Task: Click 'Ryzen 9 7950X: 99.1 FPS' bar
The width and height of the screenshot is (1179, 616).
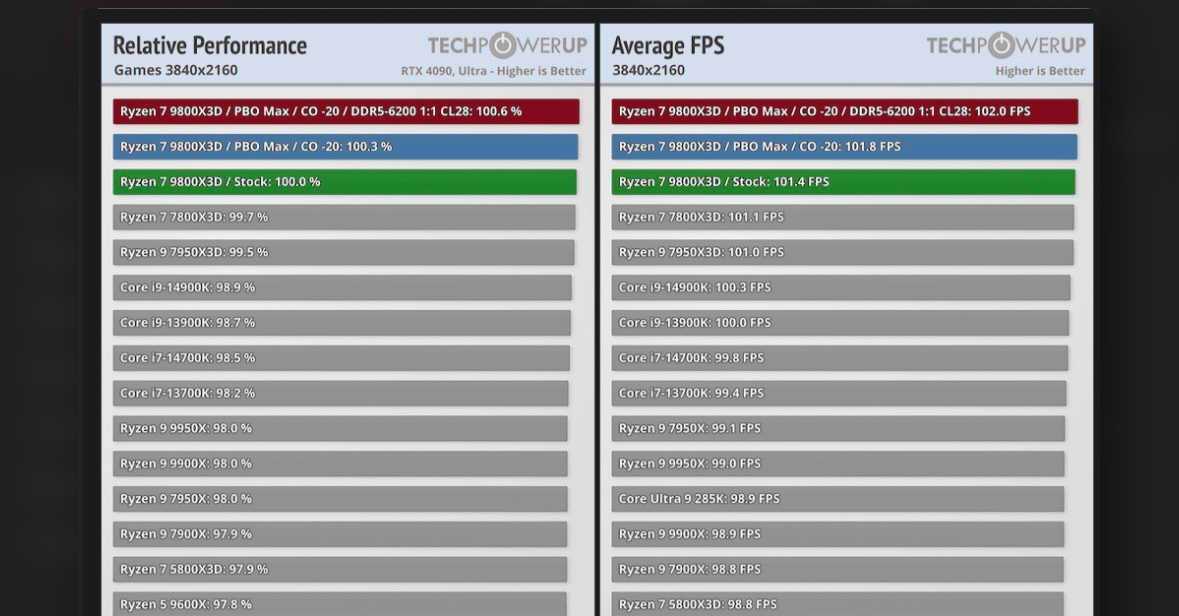Action: tap(838, 429)
